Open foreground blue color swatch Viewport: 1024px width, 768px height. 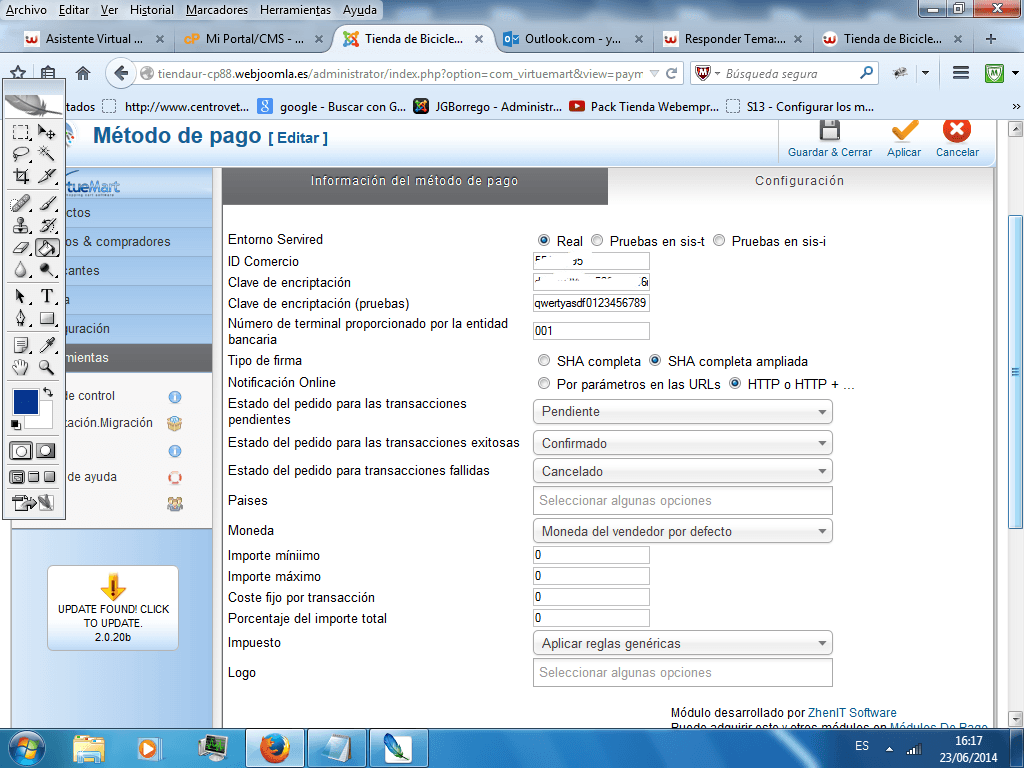pos(25,402)
